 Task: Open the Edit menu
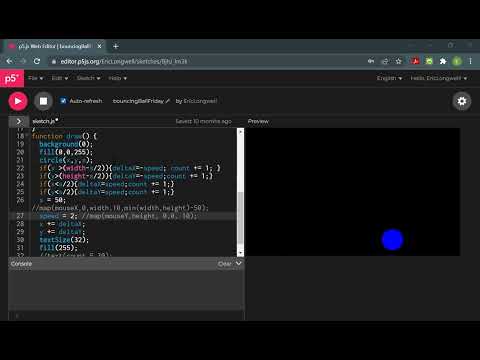(60, 78)
